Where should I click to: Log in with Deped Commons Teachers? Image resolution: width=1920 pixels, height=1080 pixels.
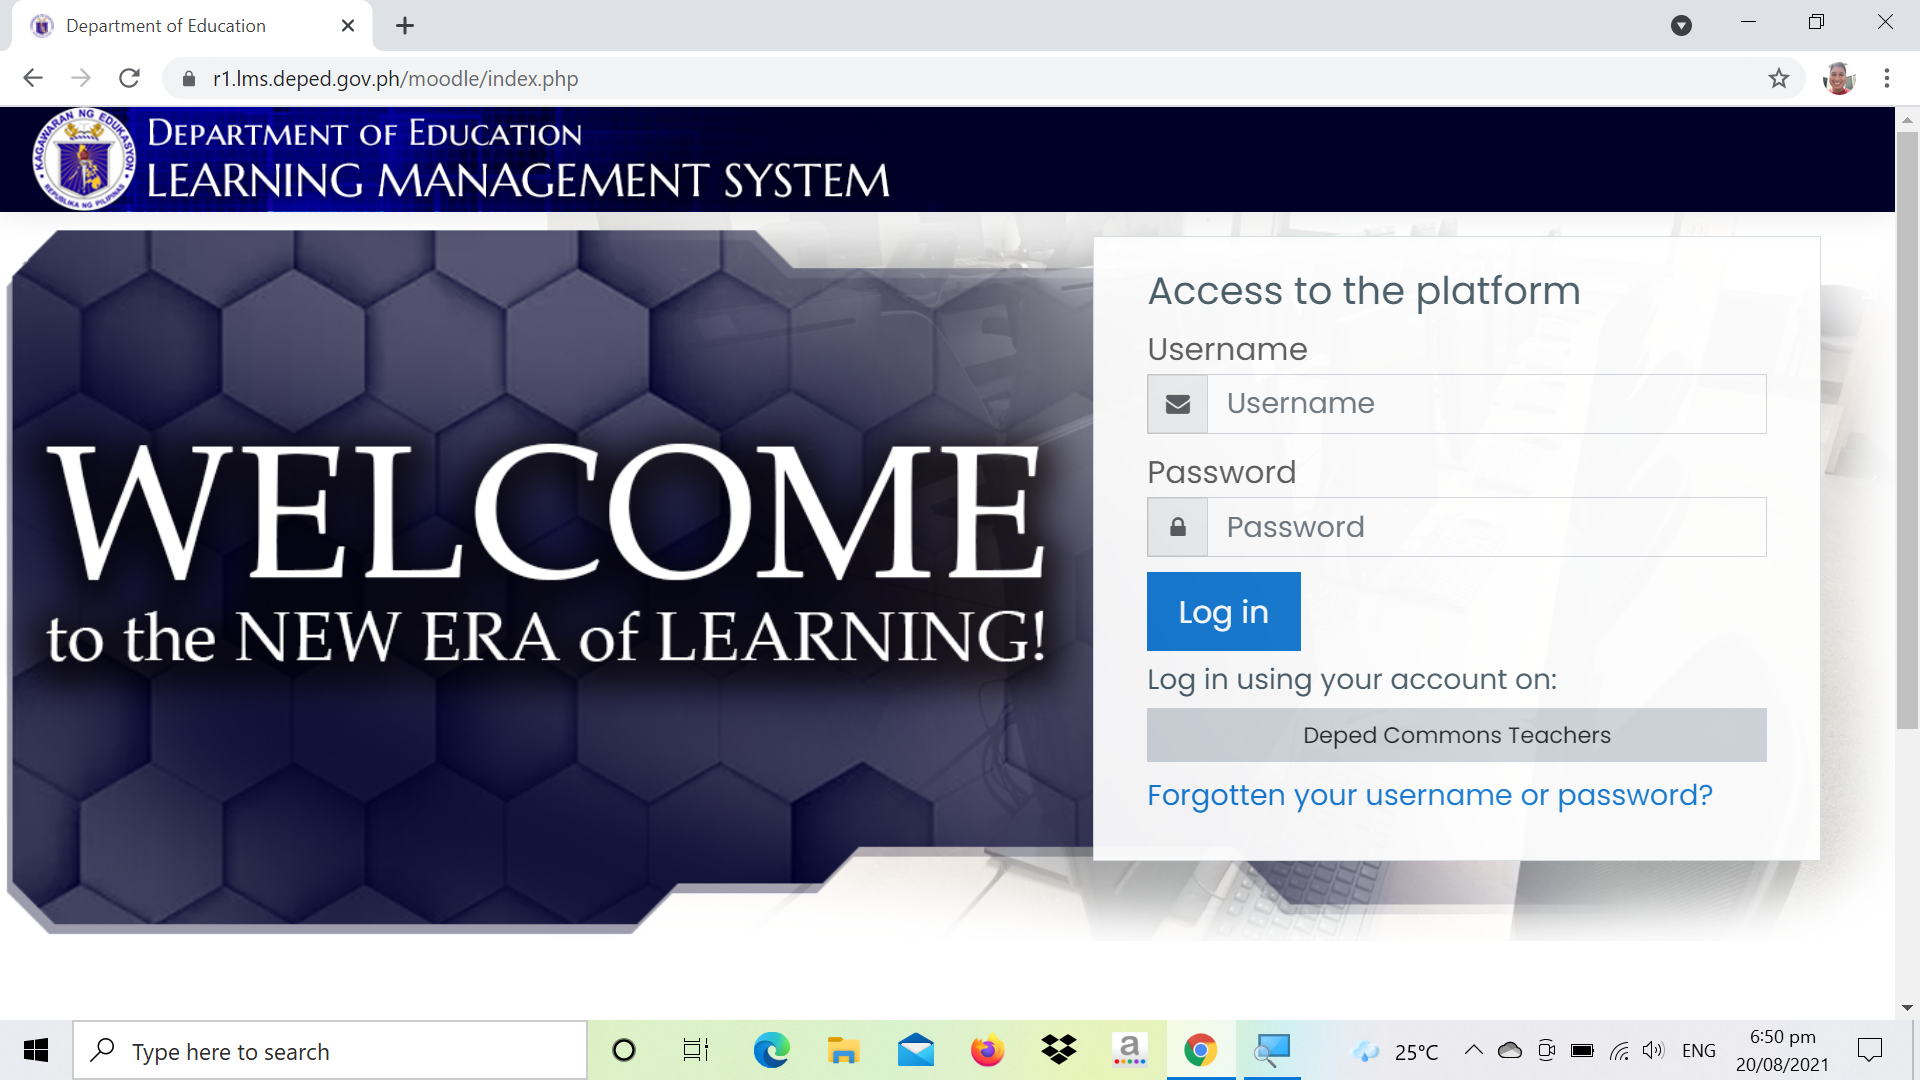[x=1456, y=735]
